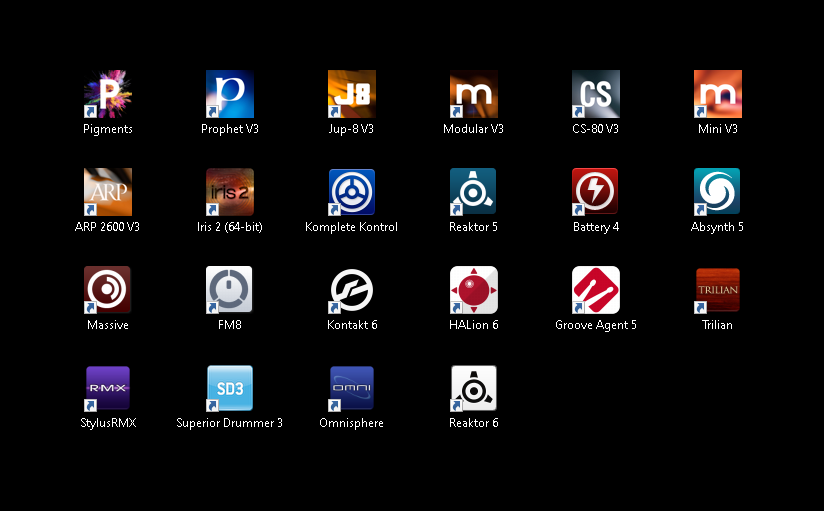Viewport: 824px width, 511px height.
Task: Click the "Komplete Kontrol" label text
Action: pos(352,227)
